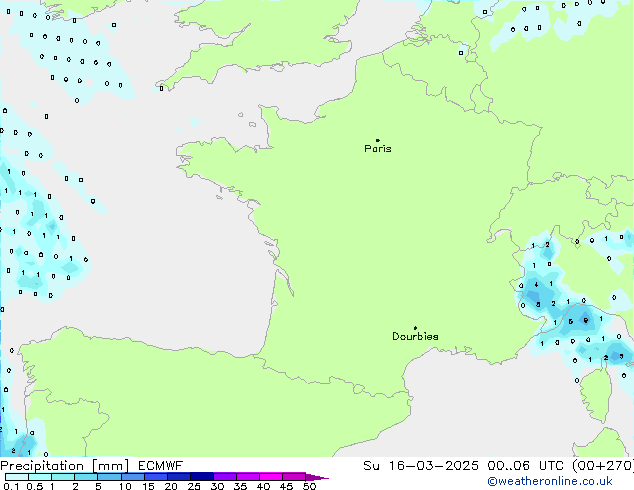The height and width of the screenshot is (490, 634).
Task: Click the legend label '0.1'
Action: point(11,486)
